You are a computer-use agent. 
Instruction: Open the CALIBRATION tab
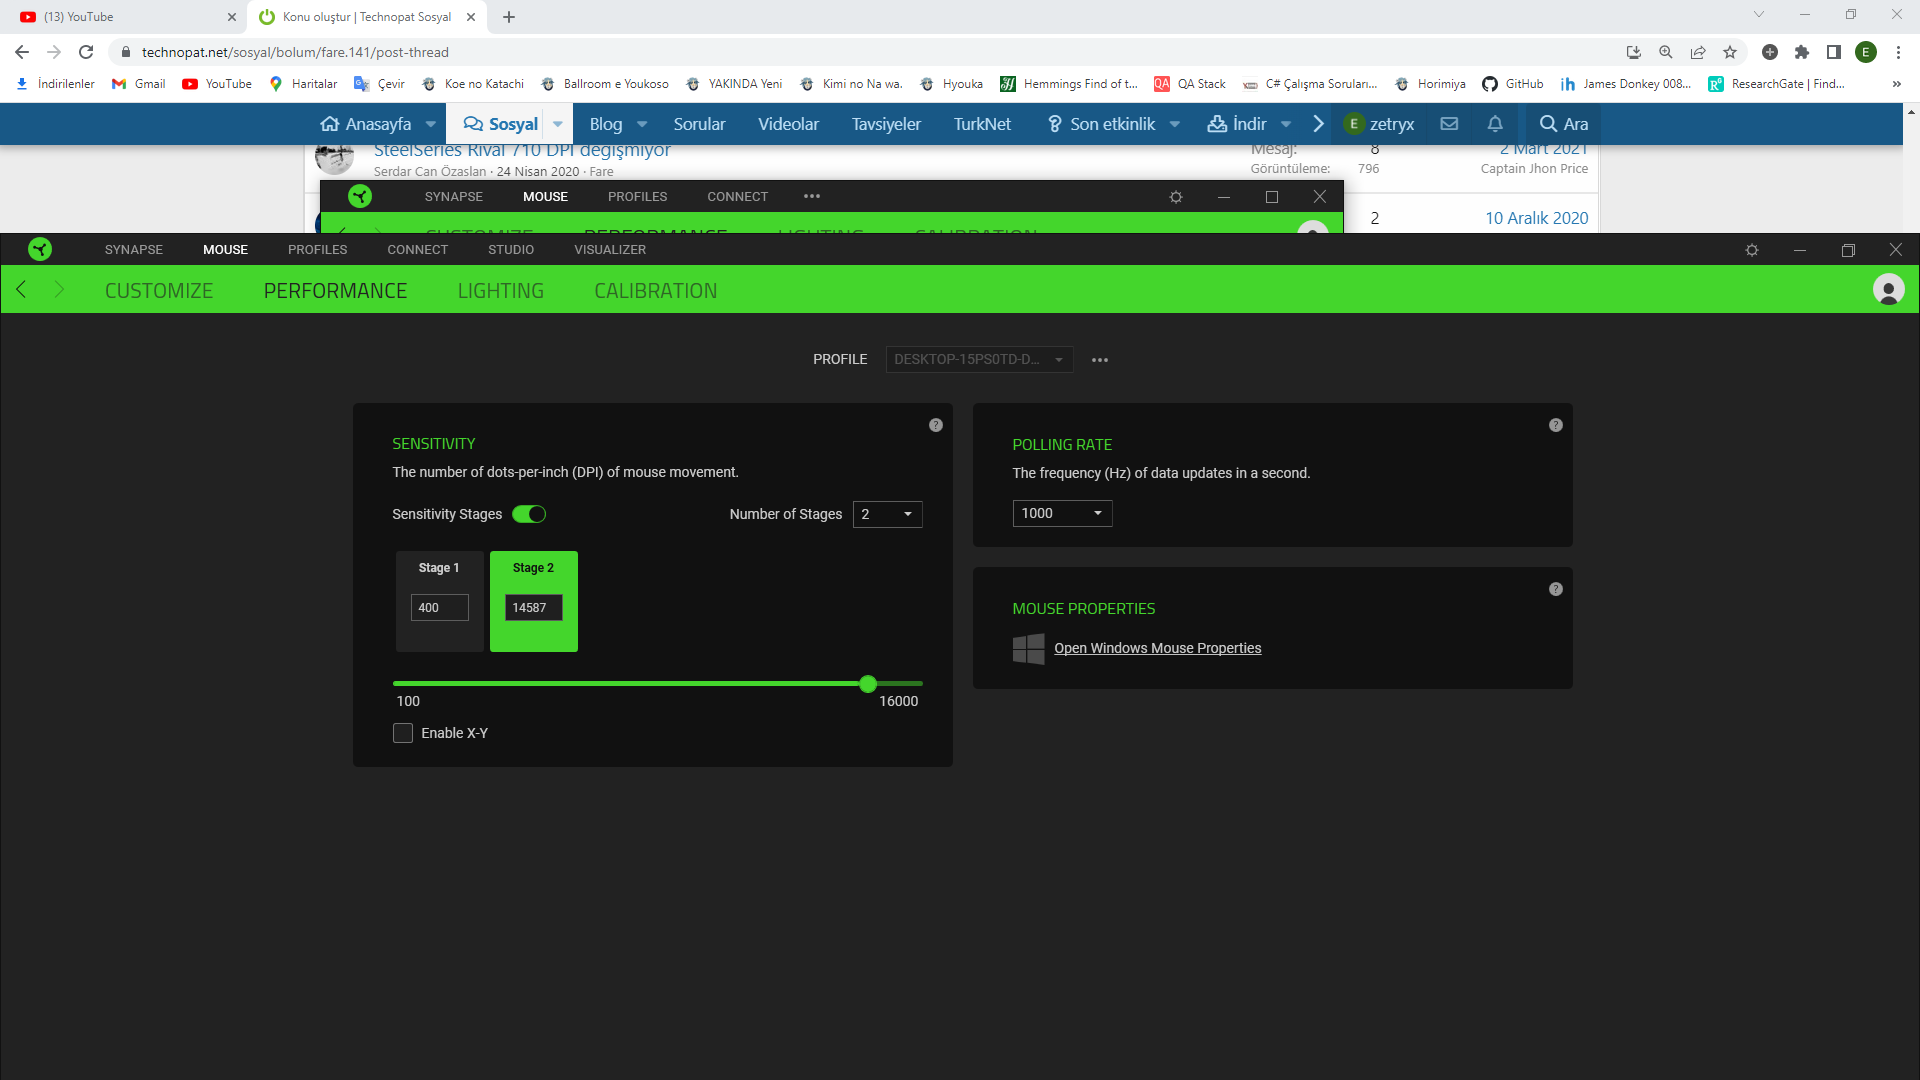click(x=655, y=291)
